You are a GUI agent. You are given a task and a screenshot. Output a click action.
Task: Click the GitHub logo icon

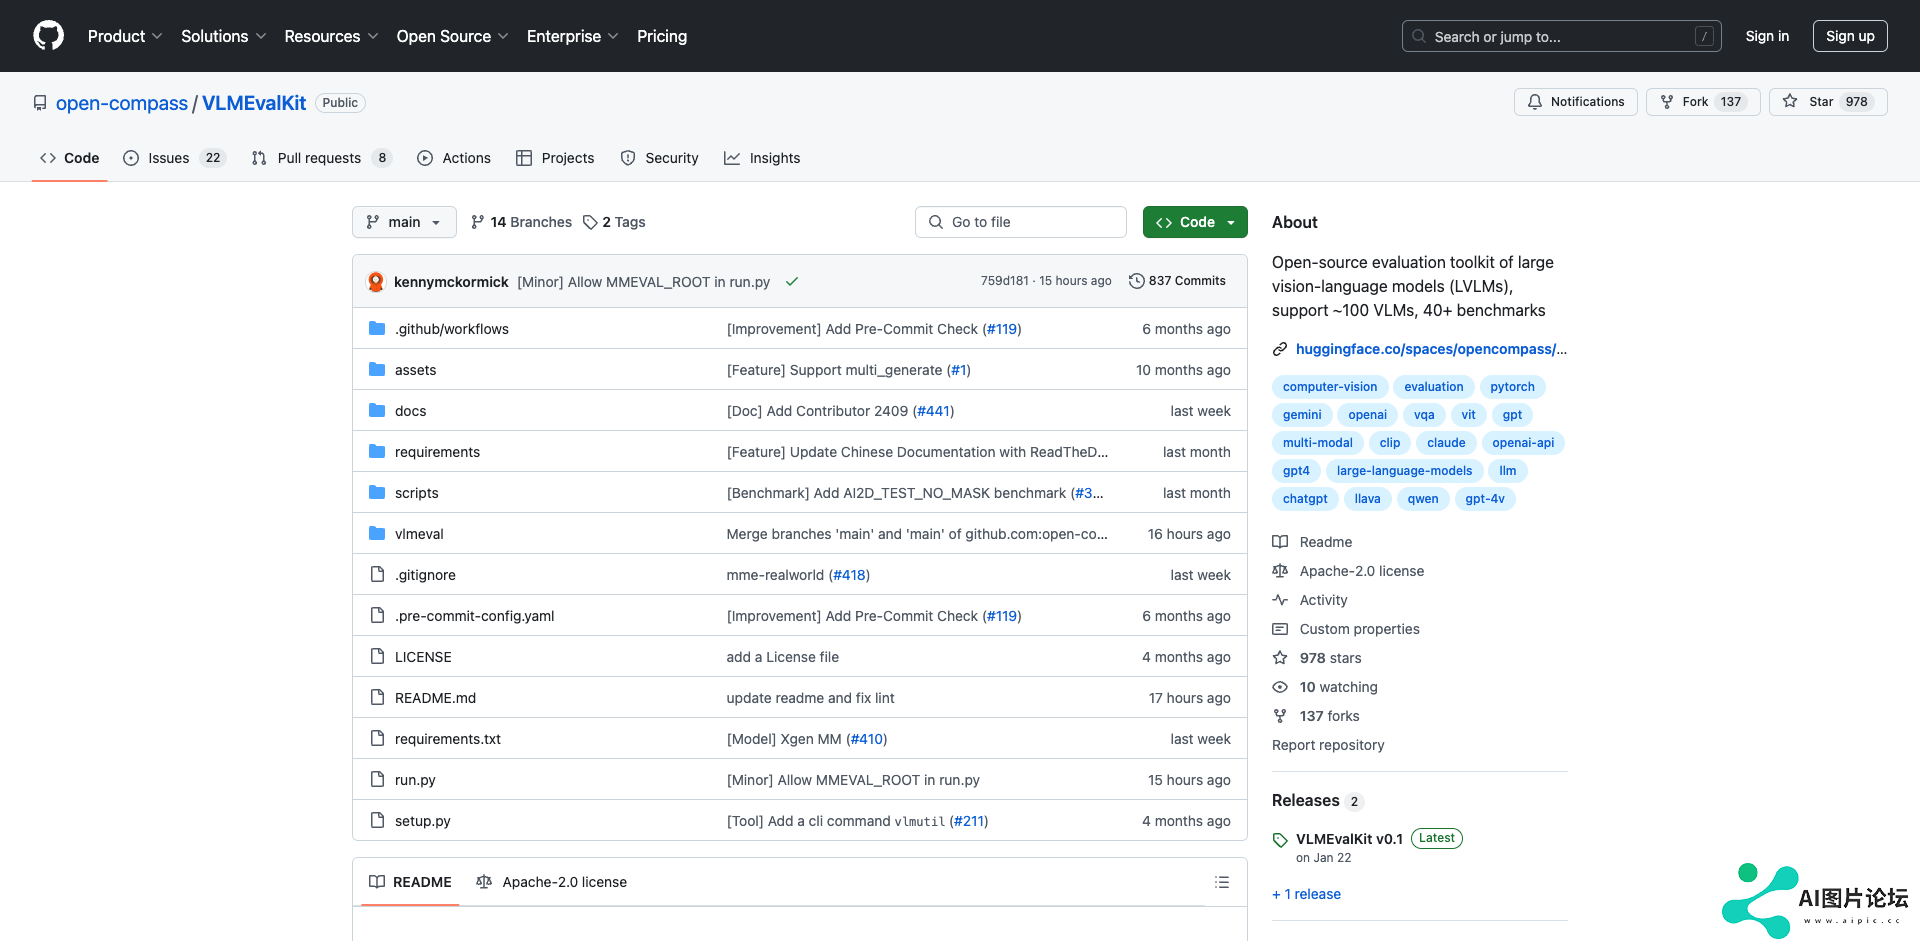(48, 36)
